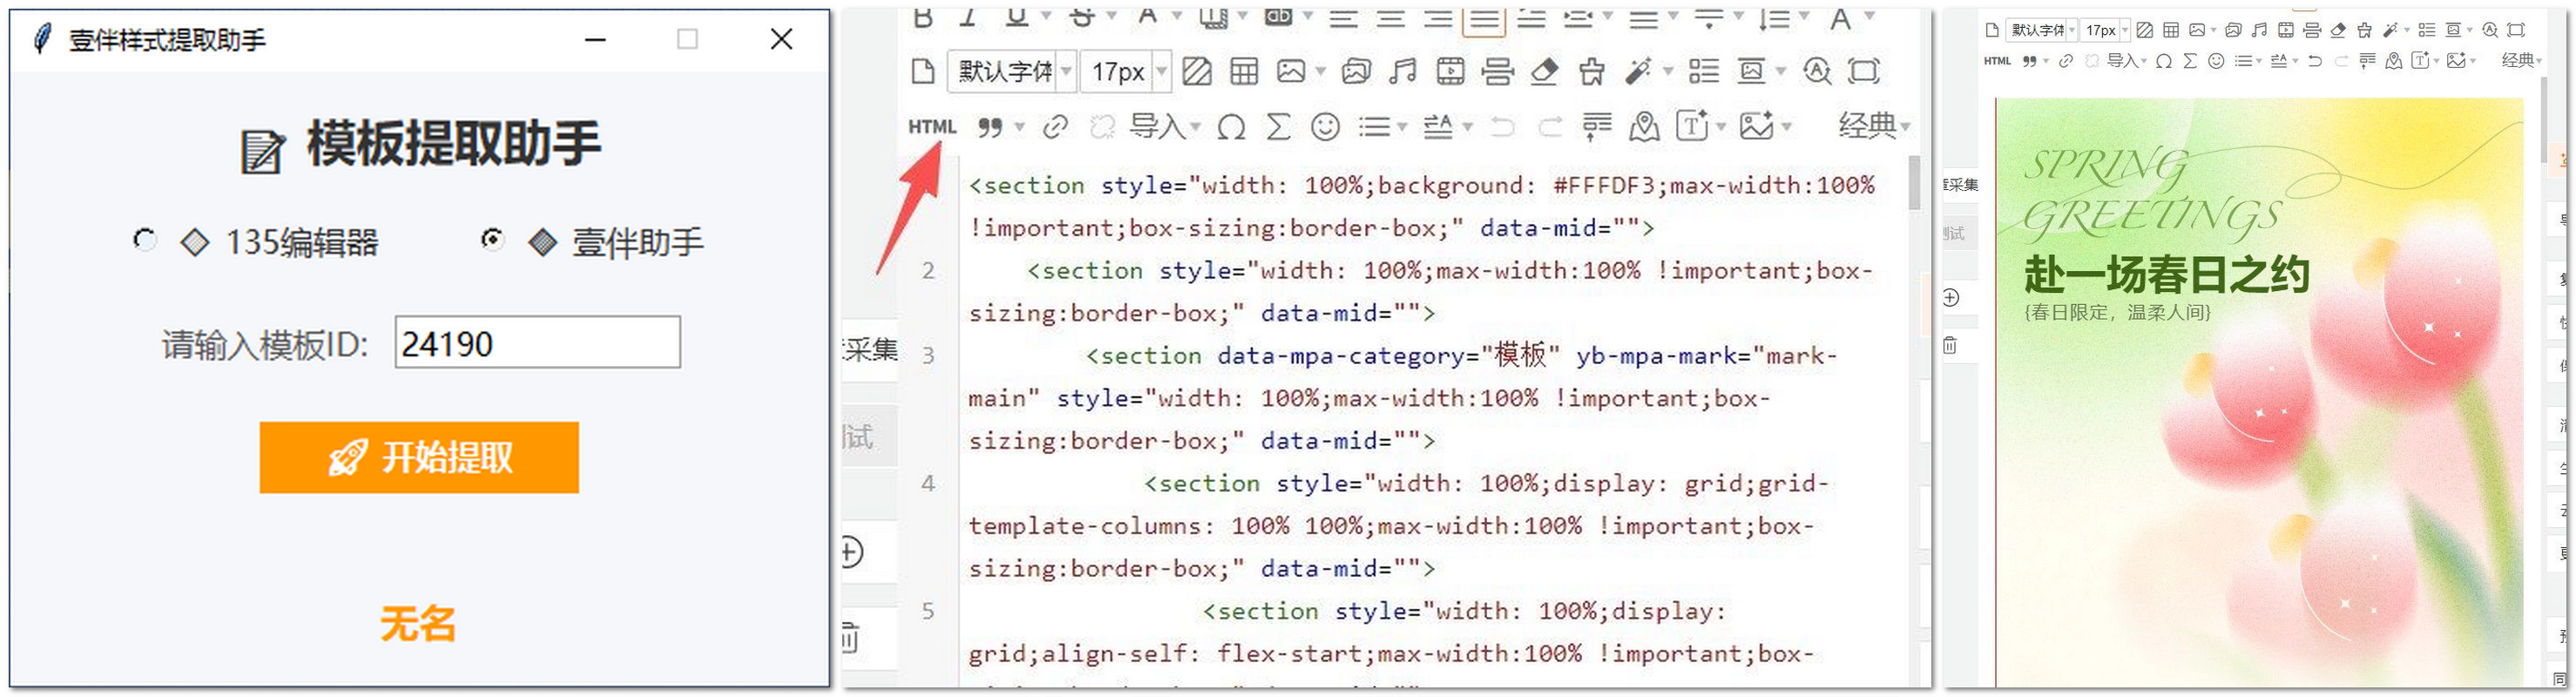Viewport: 2576px width, 697px height.
Task: Click Omega special character icon in code editor toolbar
Action: coord(1231,127)
